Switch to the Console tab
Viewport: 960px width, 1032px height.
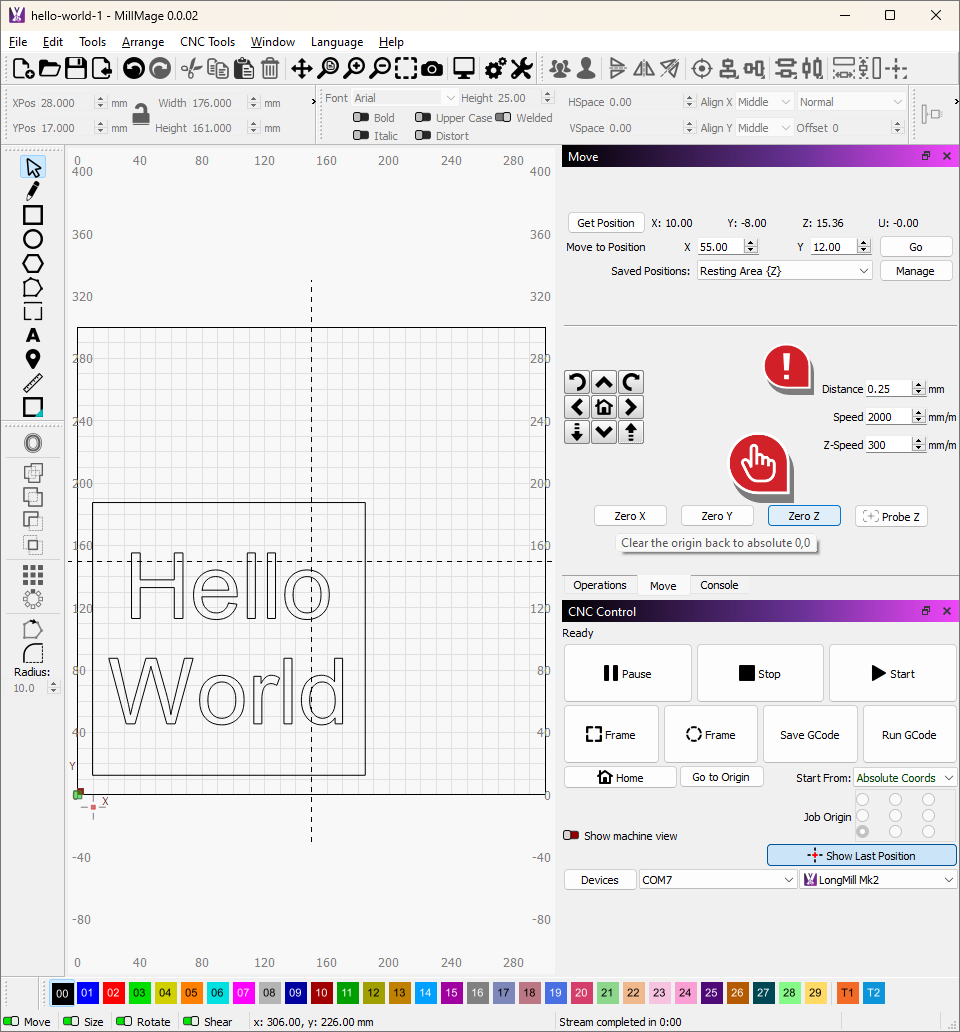pyautogui.click(x=719, y=586)
